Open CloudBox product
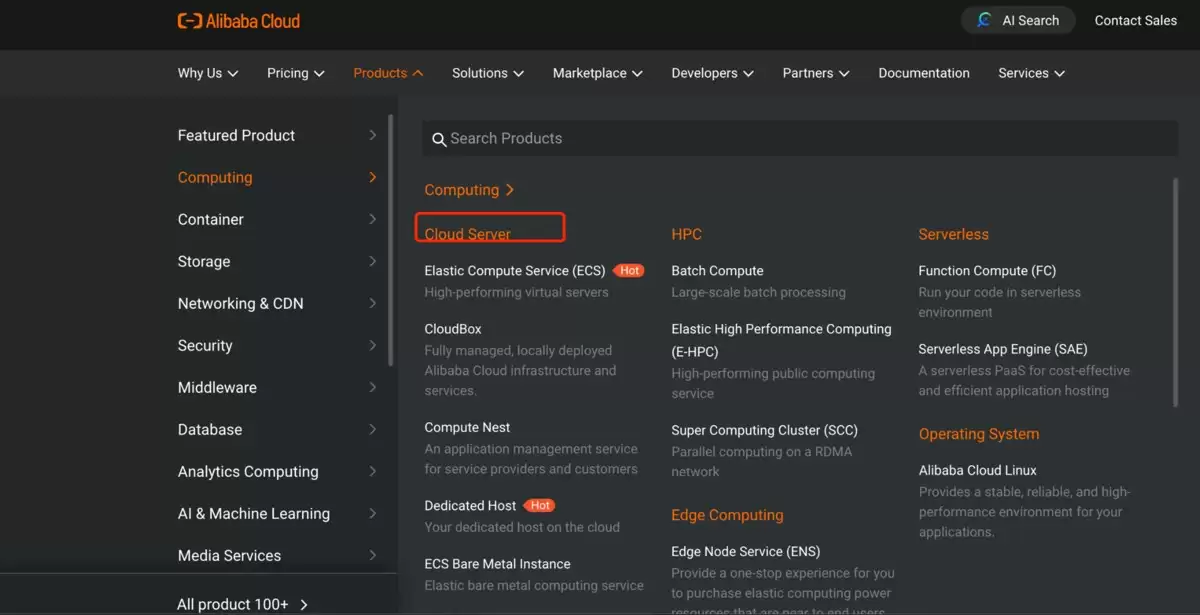The height and width of the screenshot is (615, 1200). 453,329
